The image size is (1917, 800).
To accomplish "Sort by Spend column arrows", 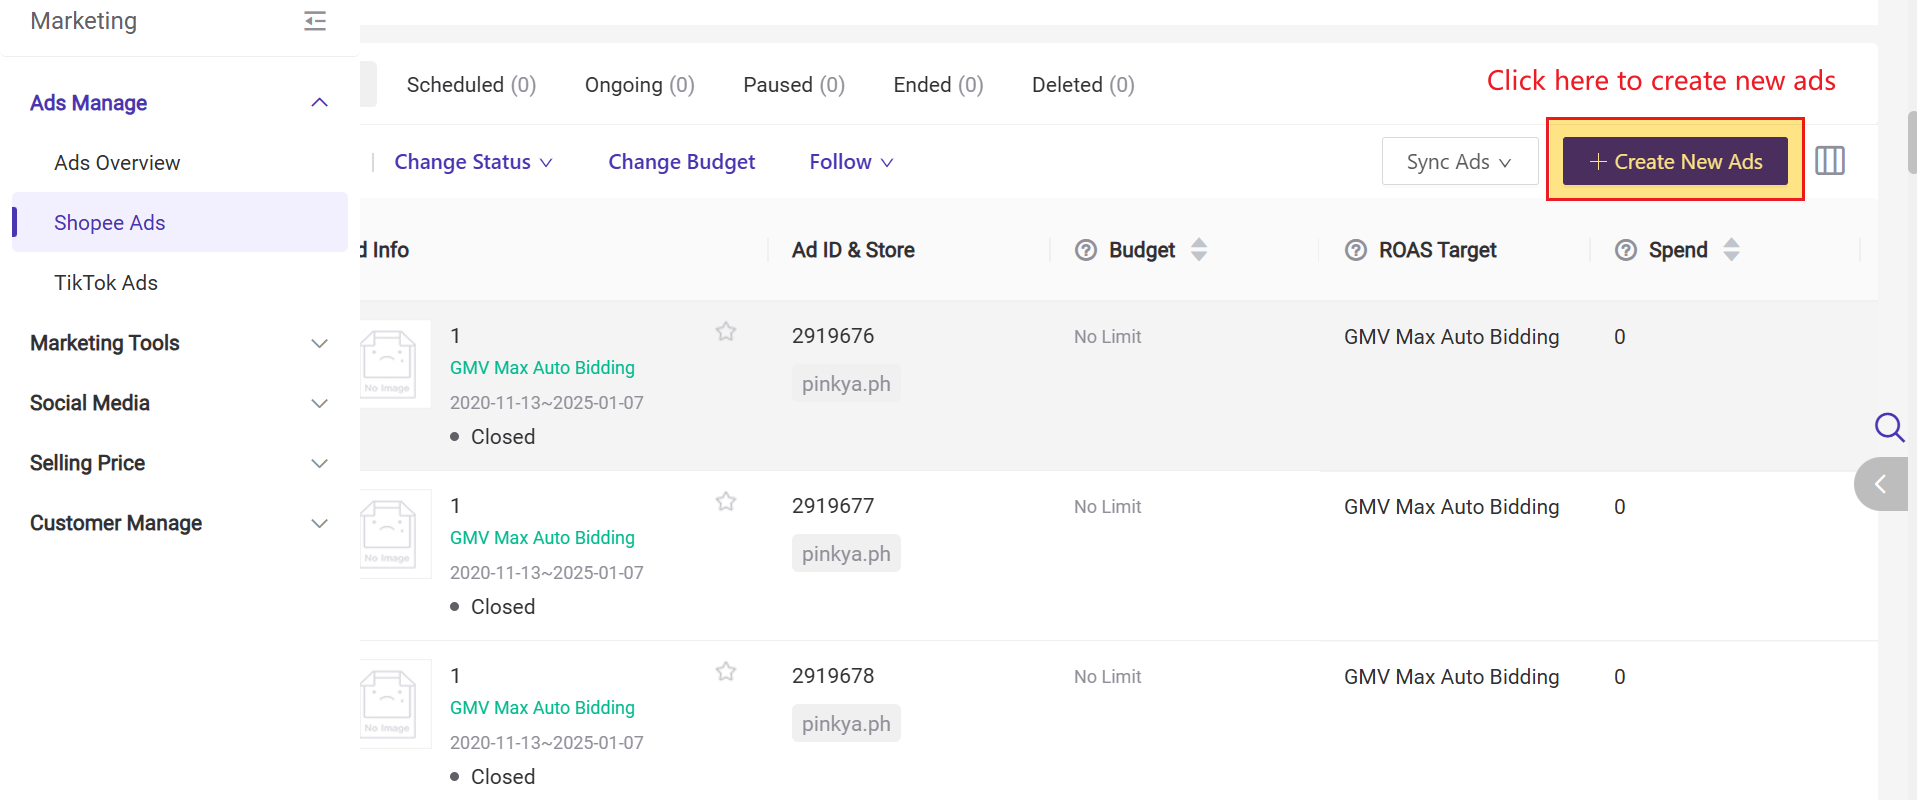I will (x=1731, y=250).
